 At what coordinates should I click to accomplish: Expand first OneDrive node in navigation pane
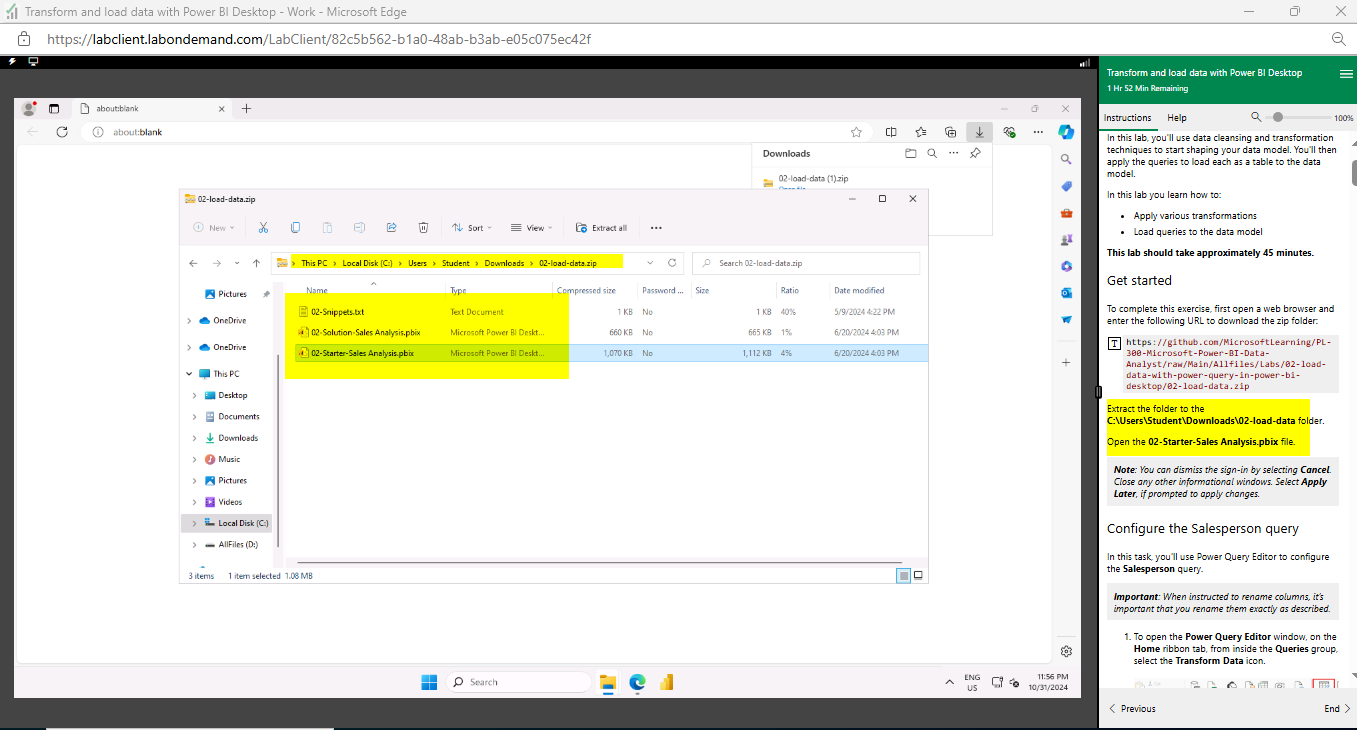[190, 321]
